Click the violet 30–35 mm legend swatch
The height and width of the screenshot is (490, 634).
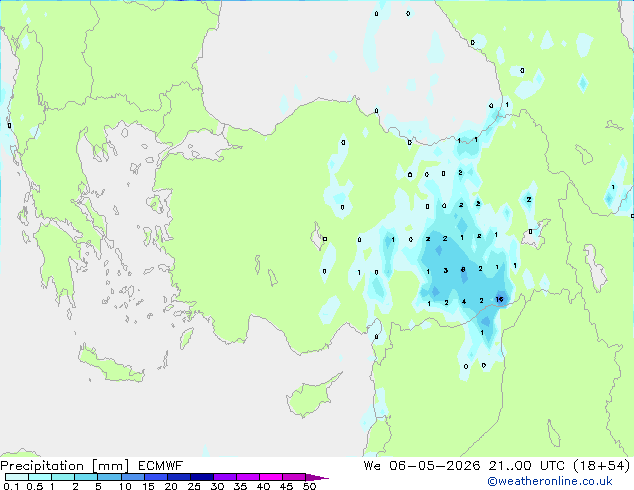pyautogui.click(x=224, y=477)
